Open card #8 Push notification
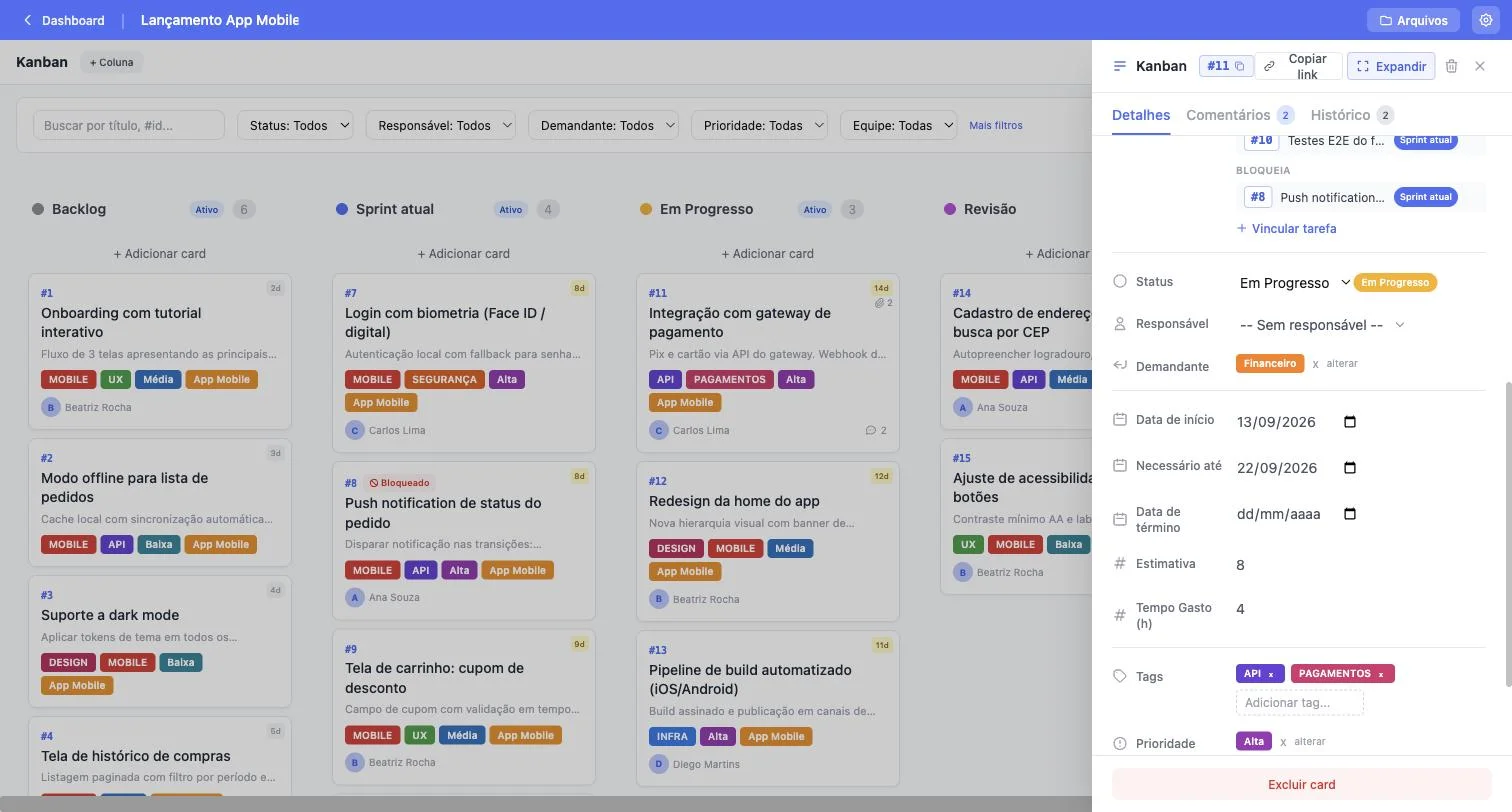The height and width of the screenshot is (812, 1512). 464,540
